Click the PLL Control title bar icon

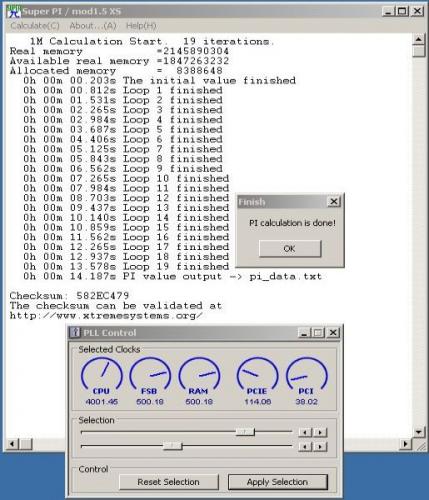pyautogui.click(x=75, y=332)
